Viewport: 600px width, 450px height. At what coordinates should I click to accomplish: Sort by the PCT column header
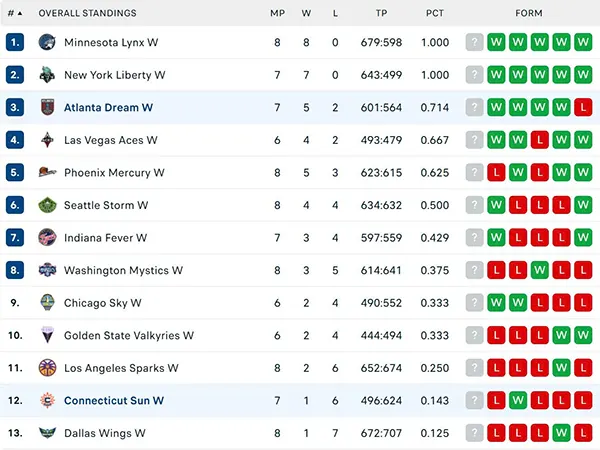[436, 13]
